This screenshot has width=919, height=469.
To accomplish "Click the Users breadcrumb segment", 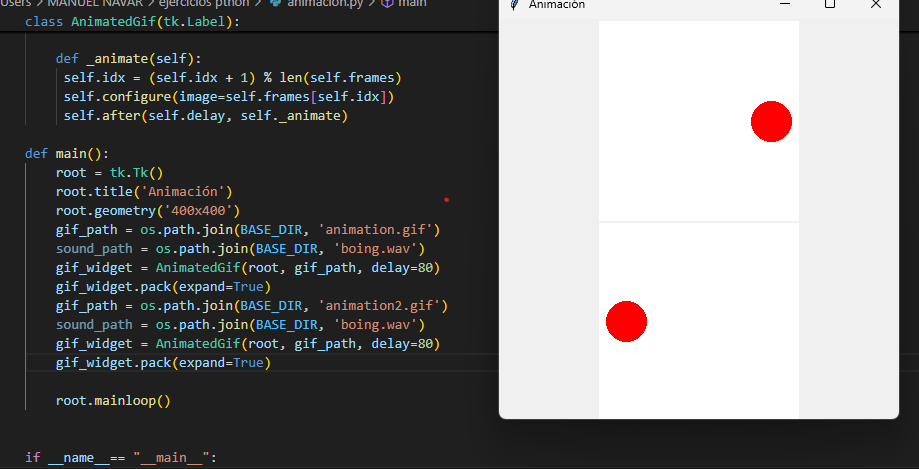I will [x=16, y=3].
